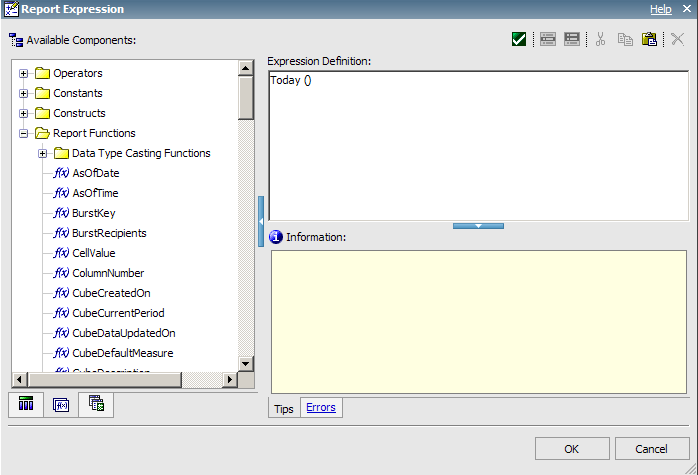Click the cut scissors icon in toolbar
The width and height of the screenshot is (698, 475).
tap(600, 40)
